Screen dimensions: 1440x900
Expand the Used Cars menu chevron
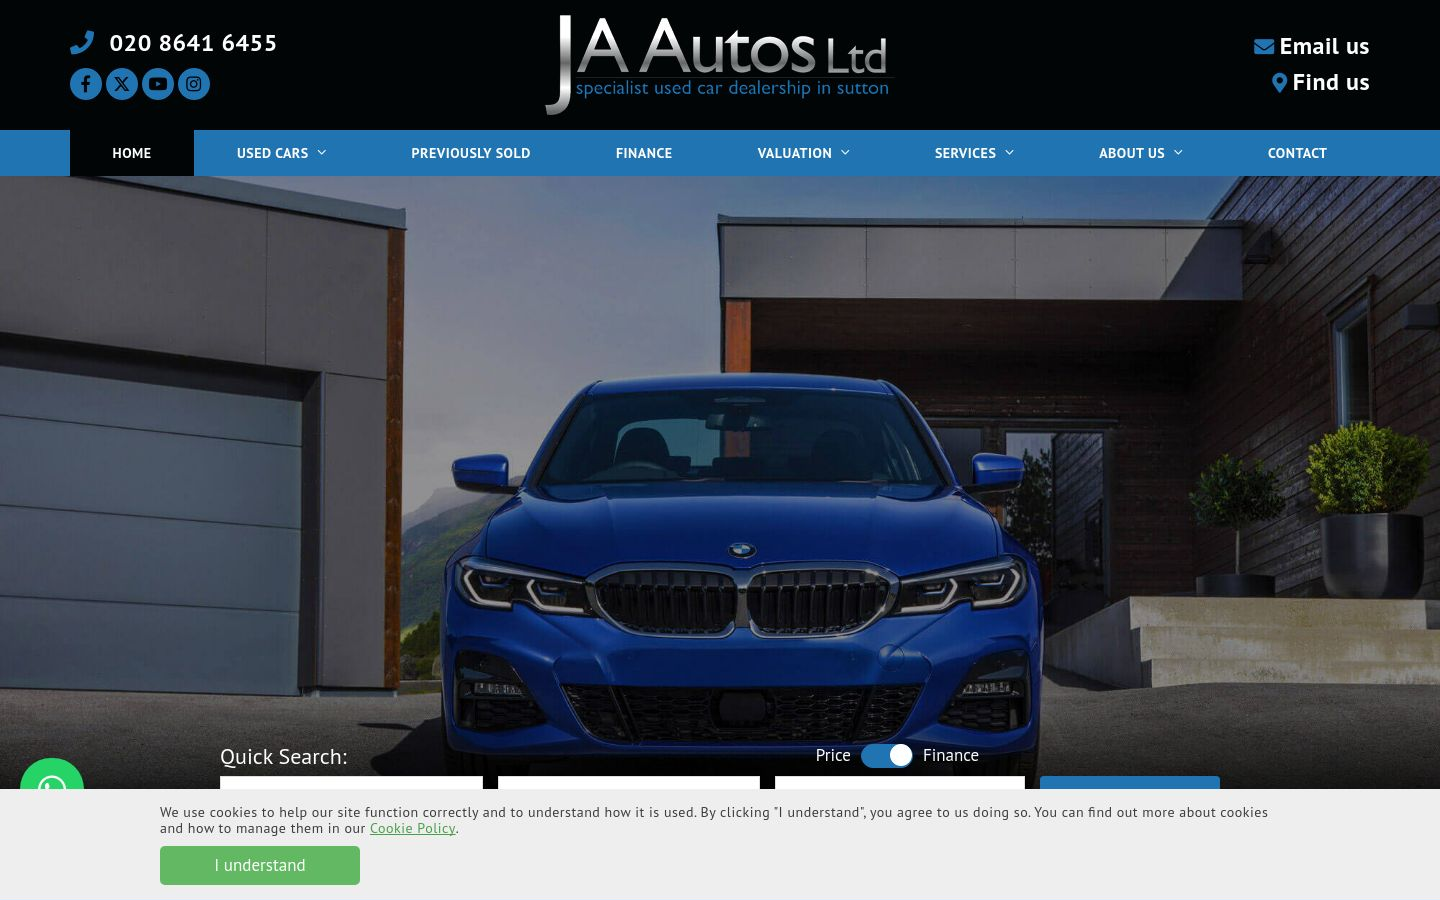(x=322, y=153)
